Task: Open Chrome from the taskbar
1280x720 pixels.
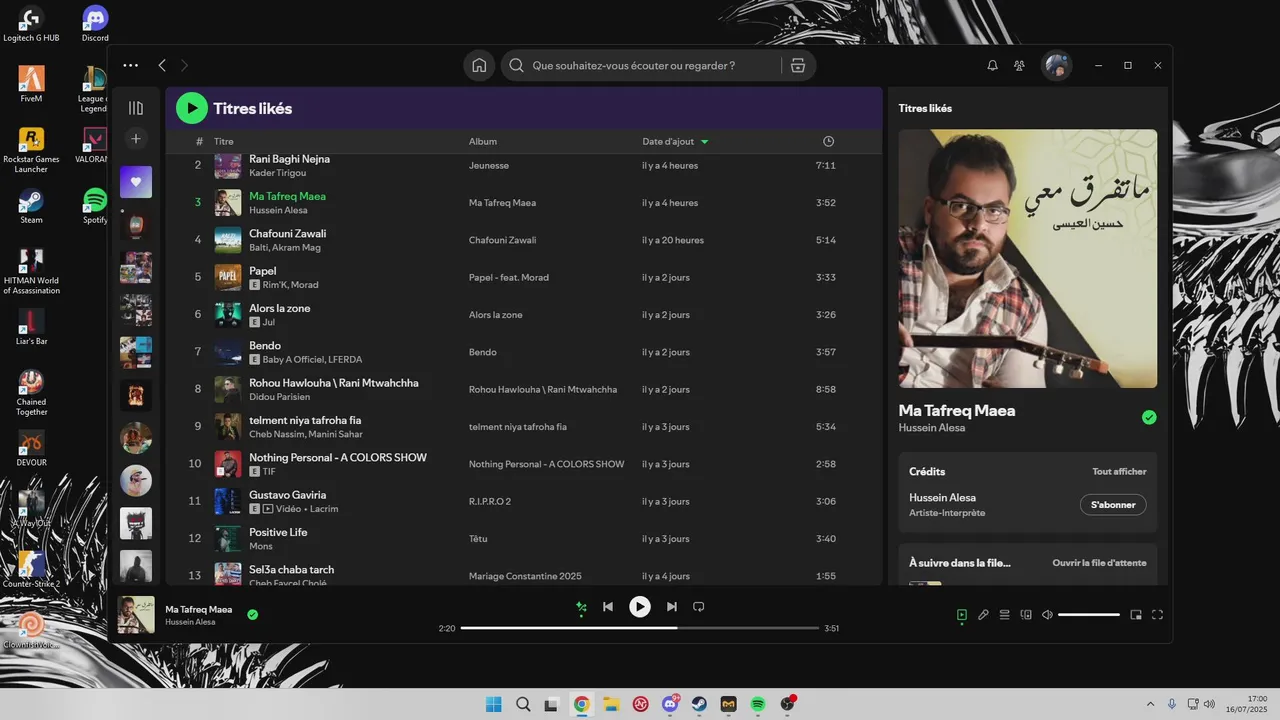Action: [x=582, y=704]
